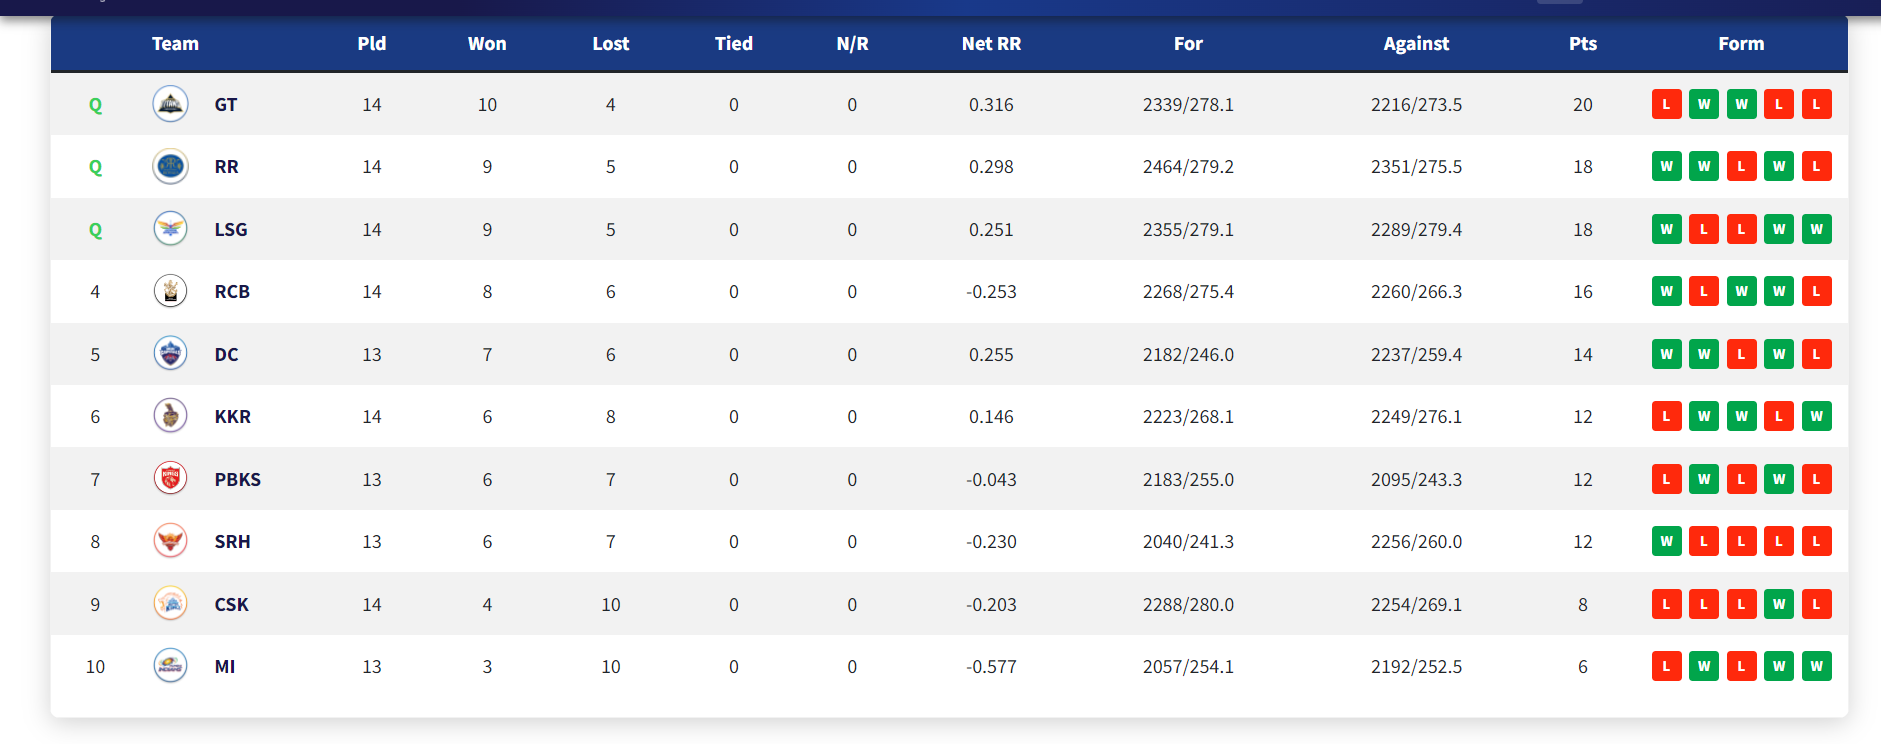Open the LSG team name link
Image resolution: width=1881 pixels, height=744 pixels.
tap(231, 229)
